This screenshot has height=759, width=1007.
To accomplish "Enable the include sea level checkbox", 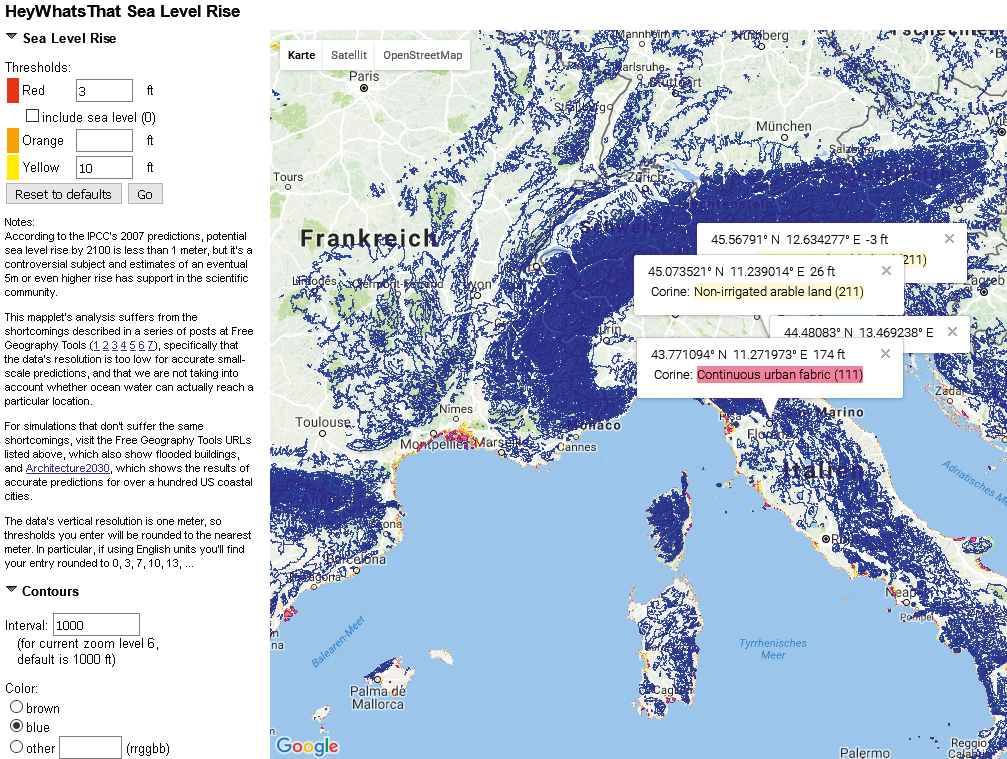I will (x=32, y=116).
